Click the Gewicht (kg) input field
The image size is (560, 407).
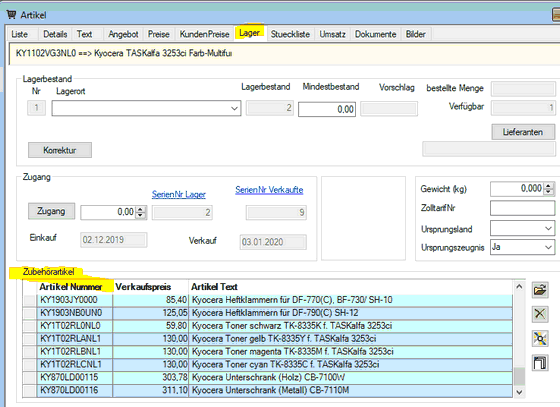(517, 189)
